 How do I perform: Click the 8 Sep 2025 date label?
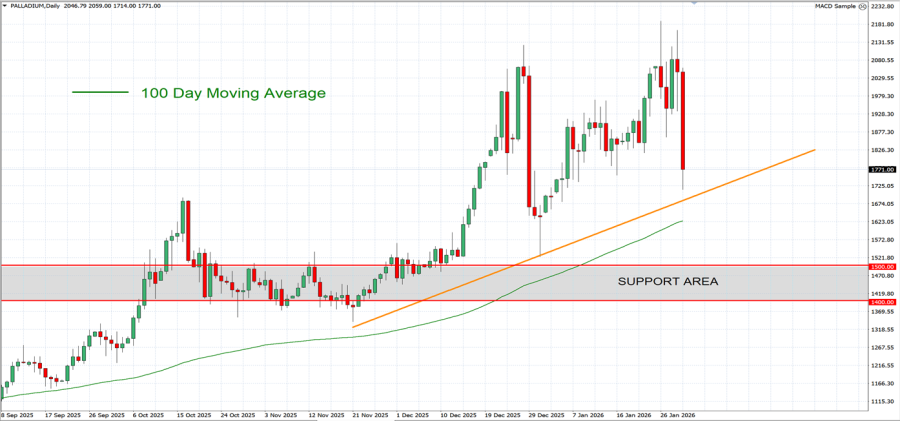tap(18, 414)
